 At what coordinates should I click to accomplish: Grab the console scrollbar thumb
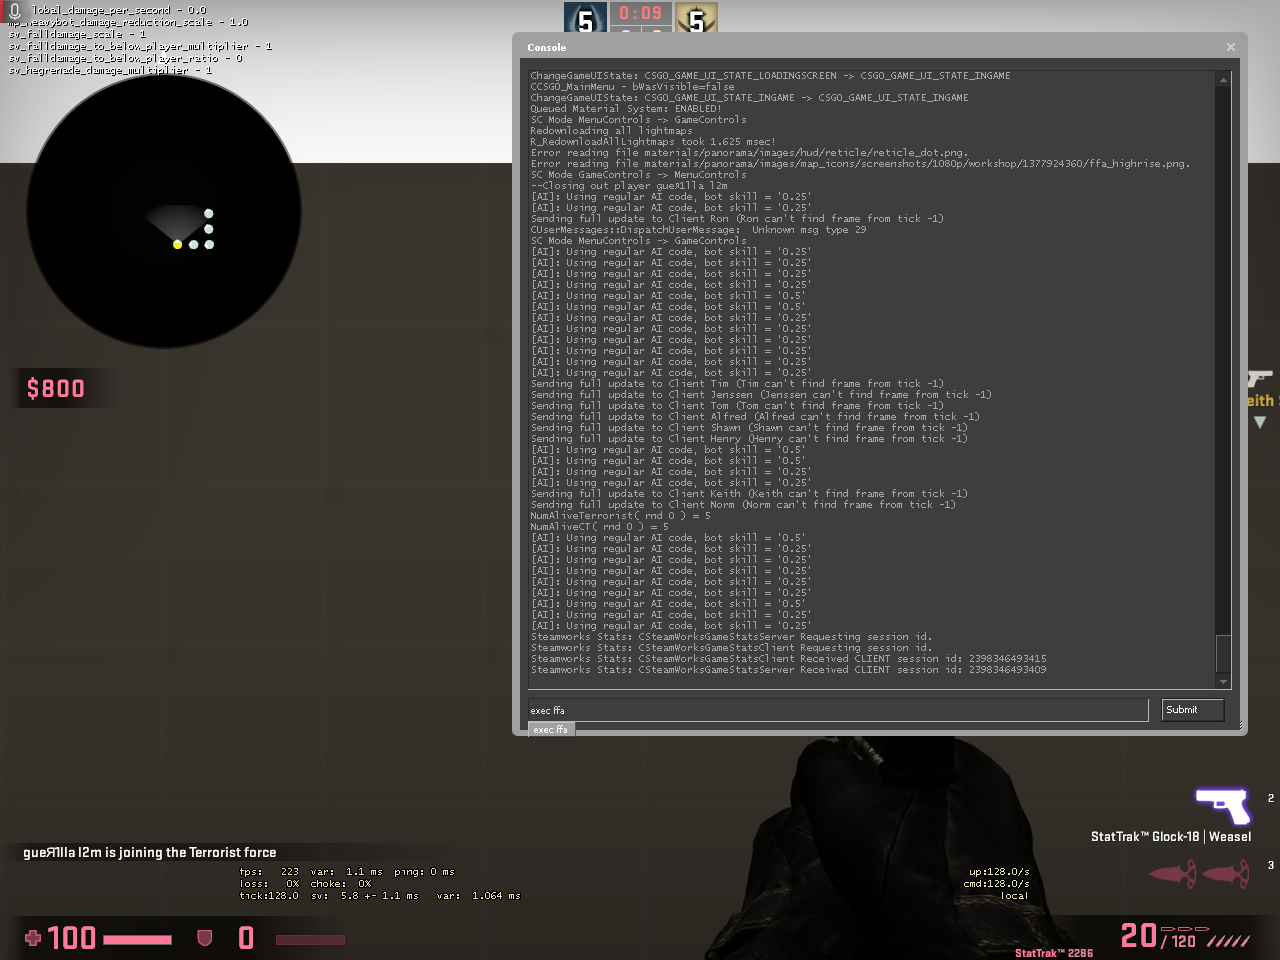[1223, 653]
